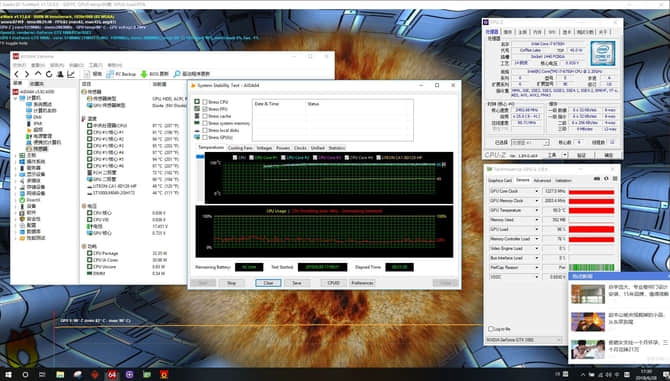Click the graph chart icon in AIDA64 toolbar
Viewport: 670px width, 381px height.
pyautogui.click(x=71, y=74)
